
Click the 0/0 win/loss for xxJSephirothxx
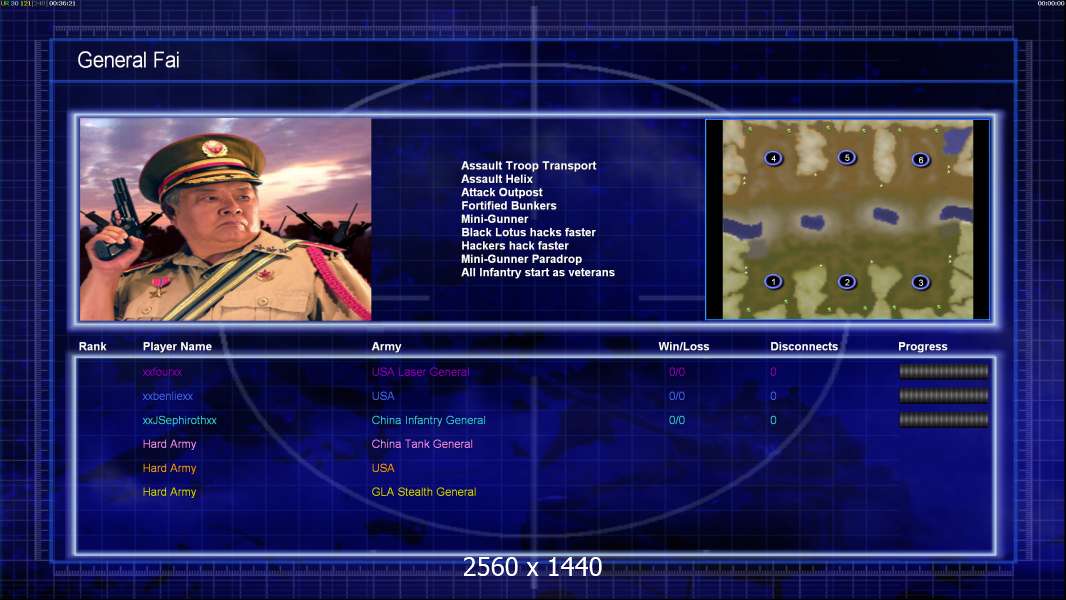tap(676, 421)
